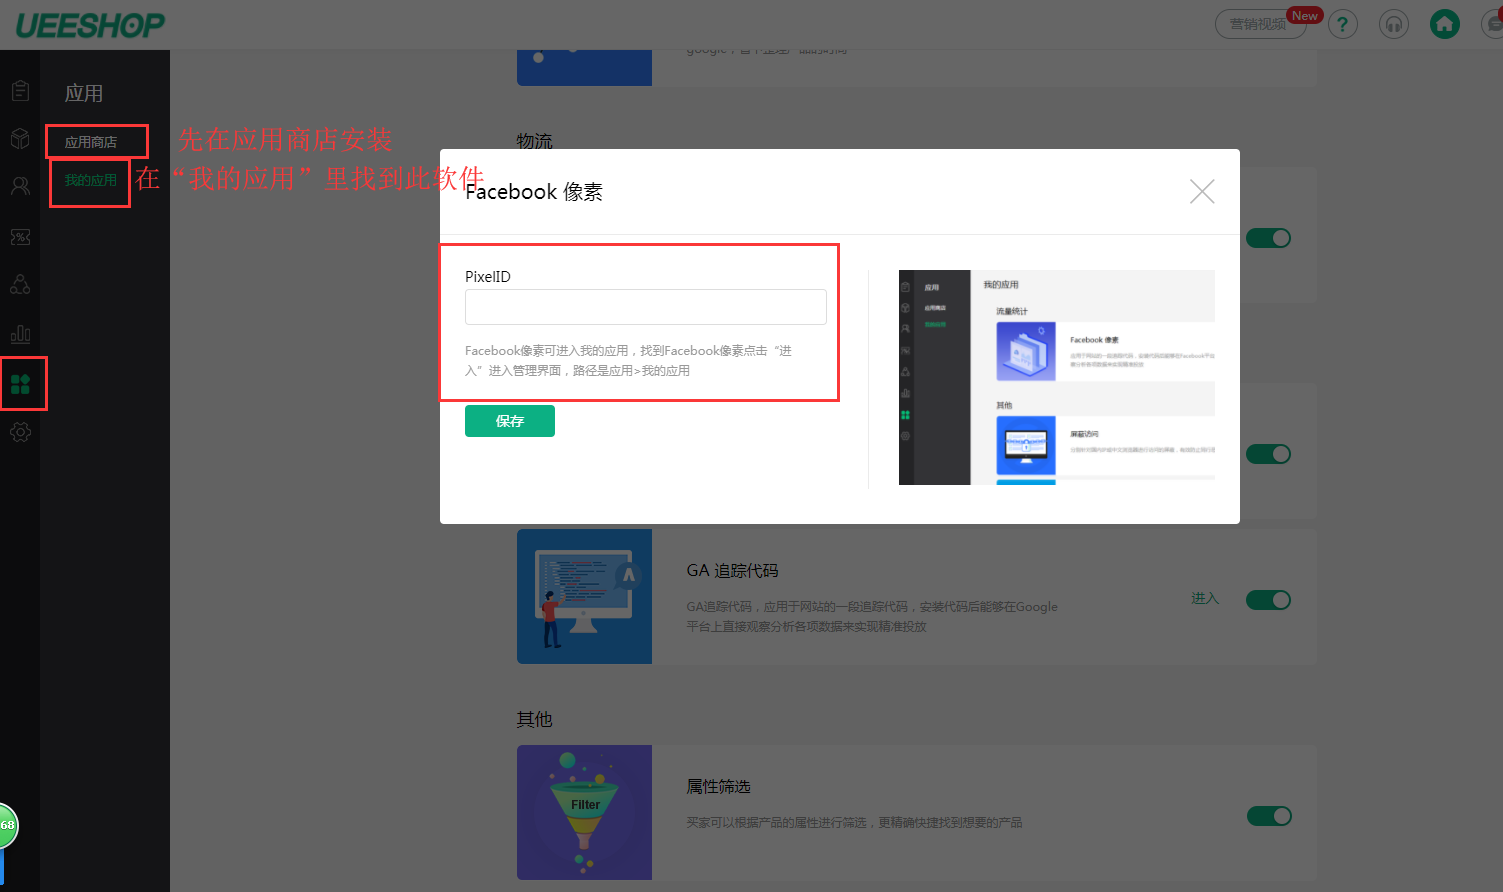Screen dimensions: 1503x892
Task: Close the Facebook 像素 dialog
Action: [x=1202, y=191]
